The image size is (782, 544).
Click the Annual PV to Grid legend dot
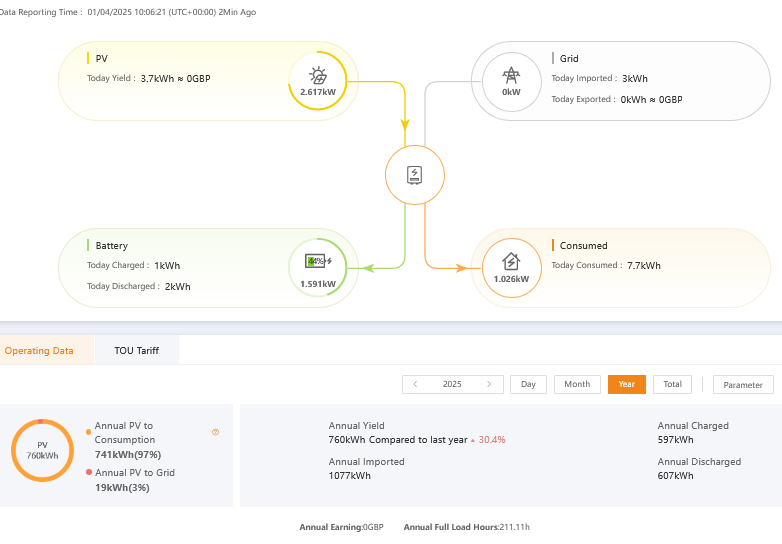89,472
